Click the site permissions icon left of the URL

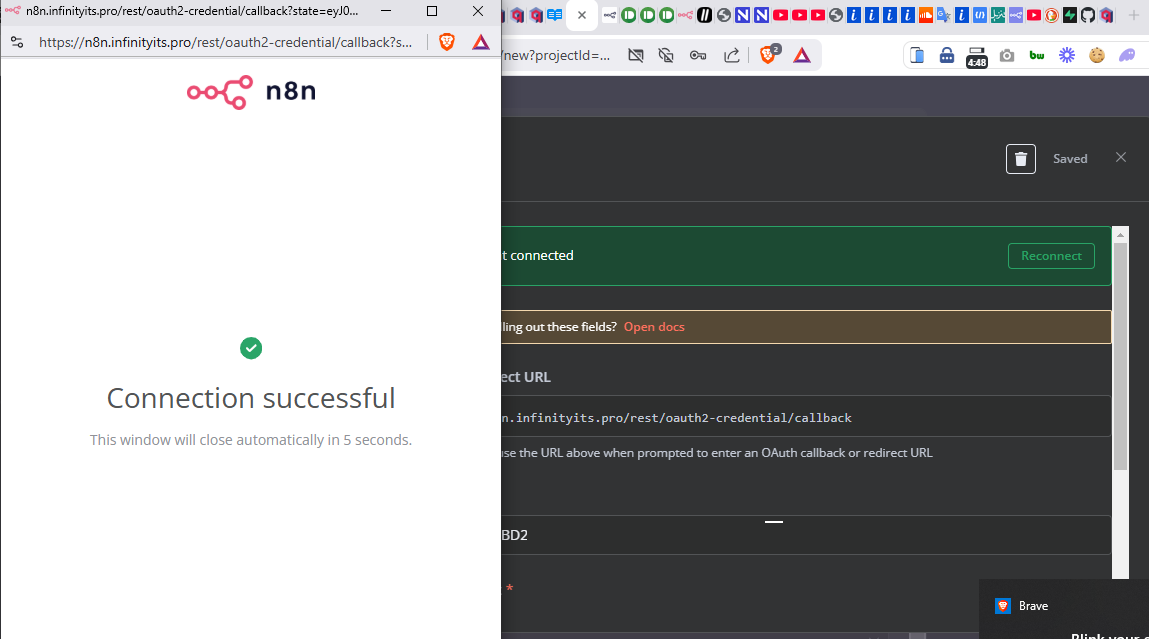(x=16, y=44)
